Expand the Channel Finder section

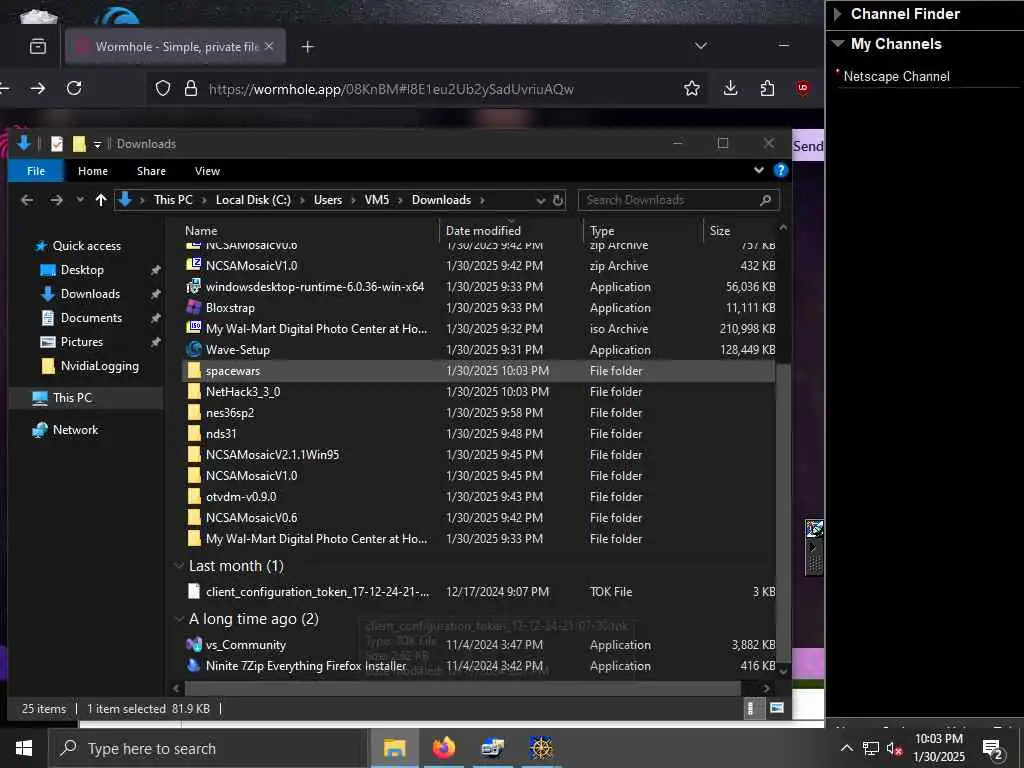tap(838, 14)
